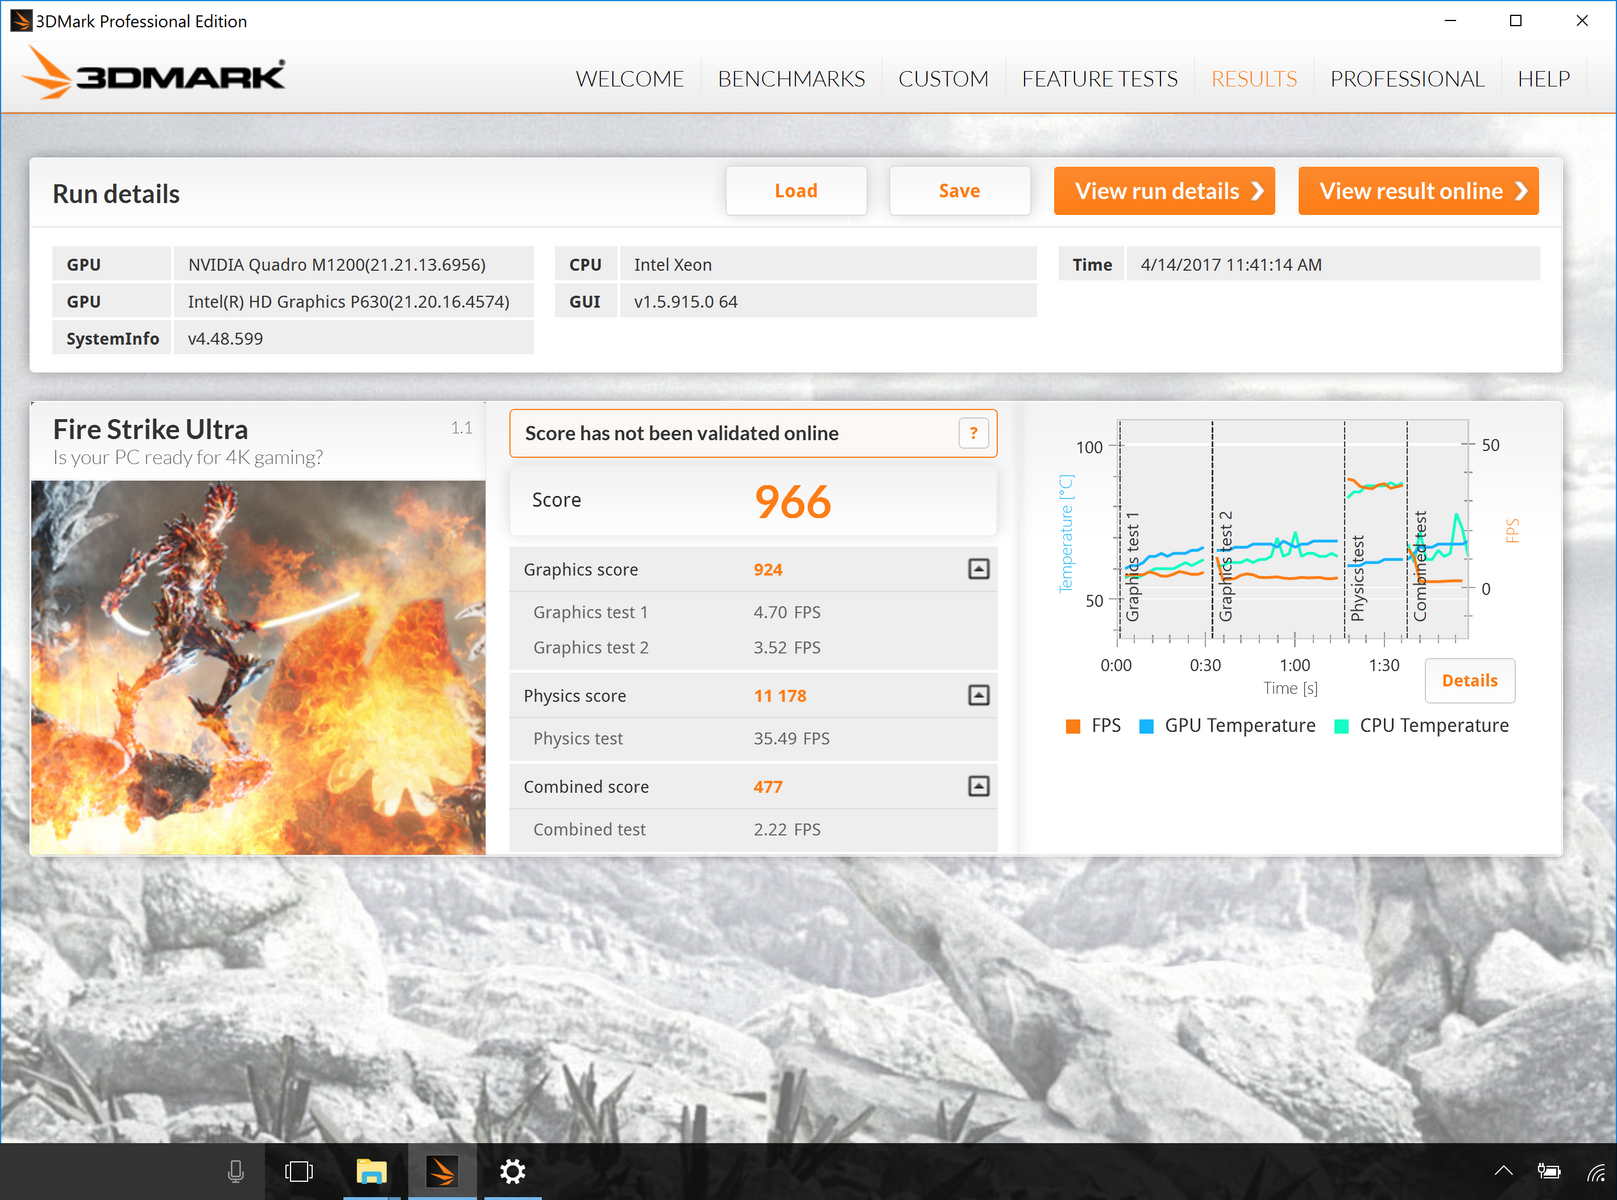Launch File Explorer from taskbar

click(372, 1171)
